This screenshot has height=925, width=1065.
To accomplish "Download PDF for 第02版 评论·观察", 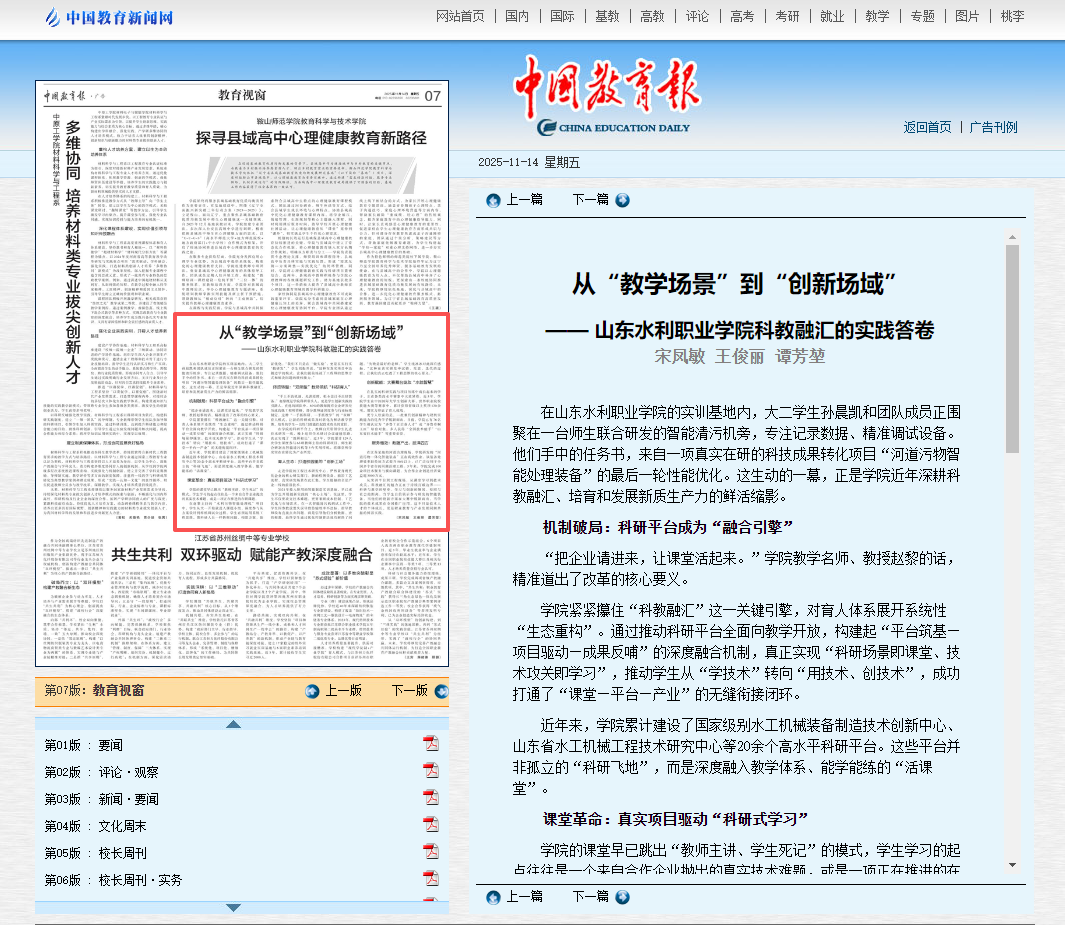I will pyautogui.click(x=431, y=772).
